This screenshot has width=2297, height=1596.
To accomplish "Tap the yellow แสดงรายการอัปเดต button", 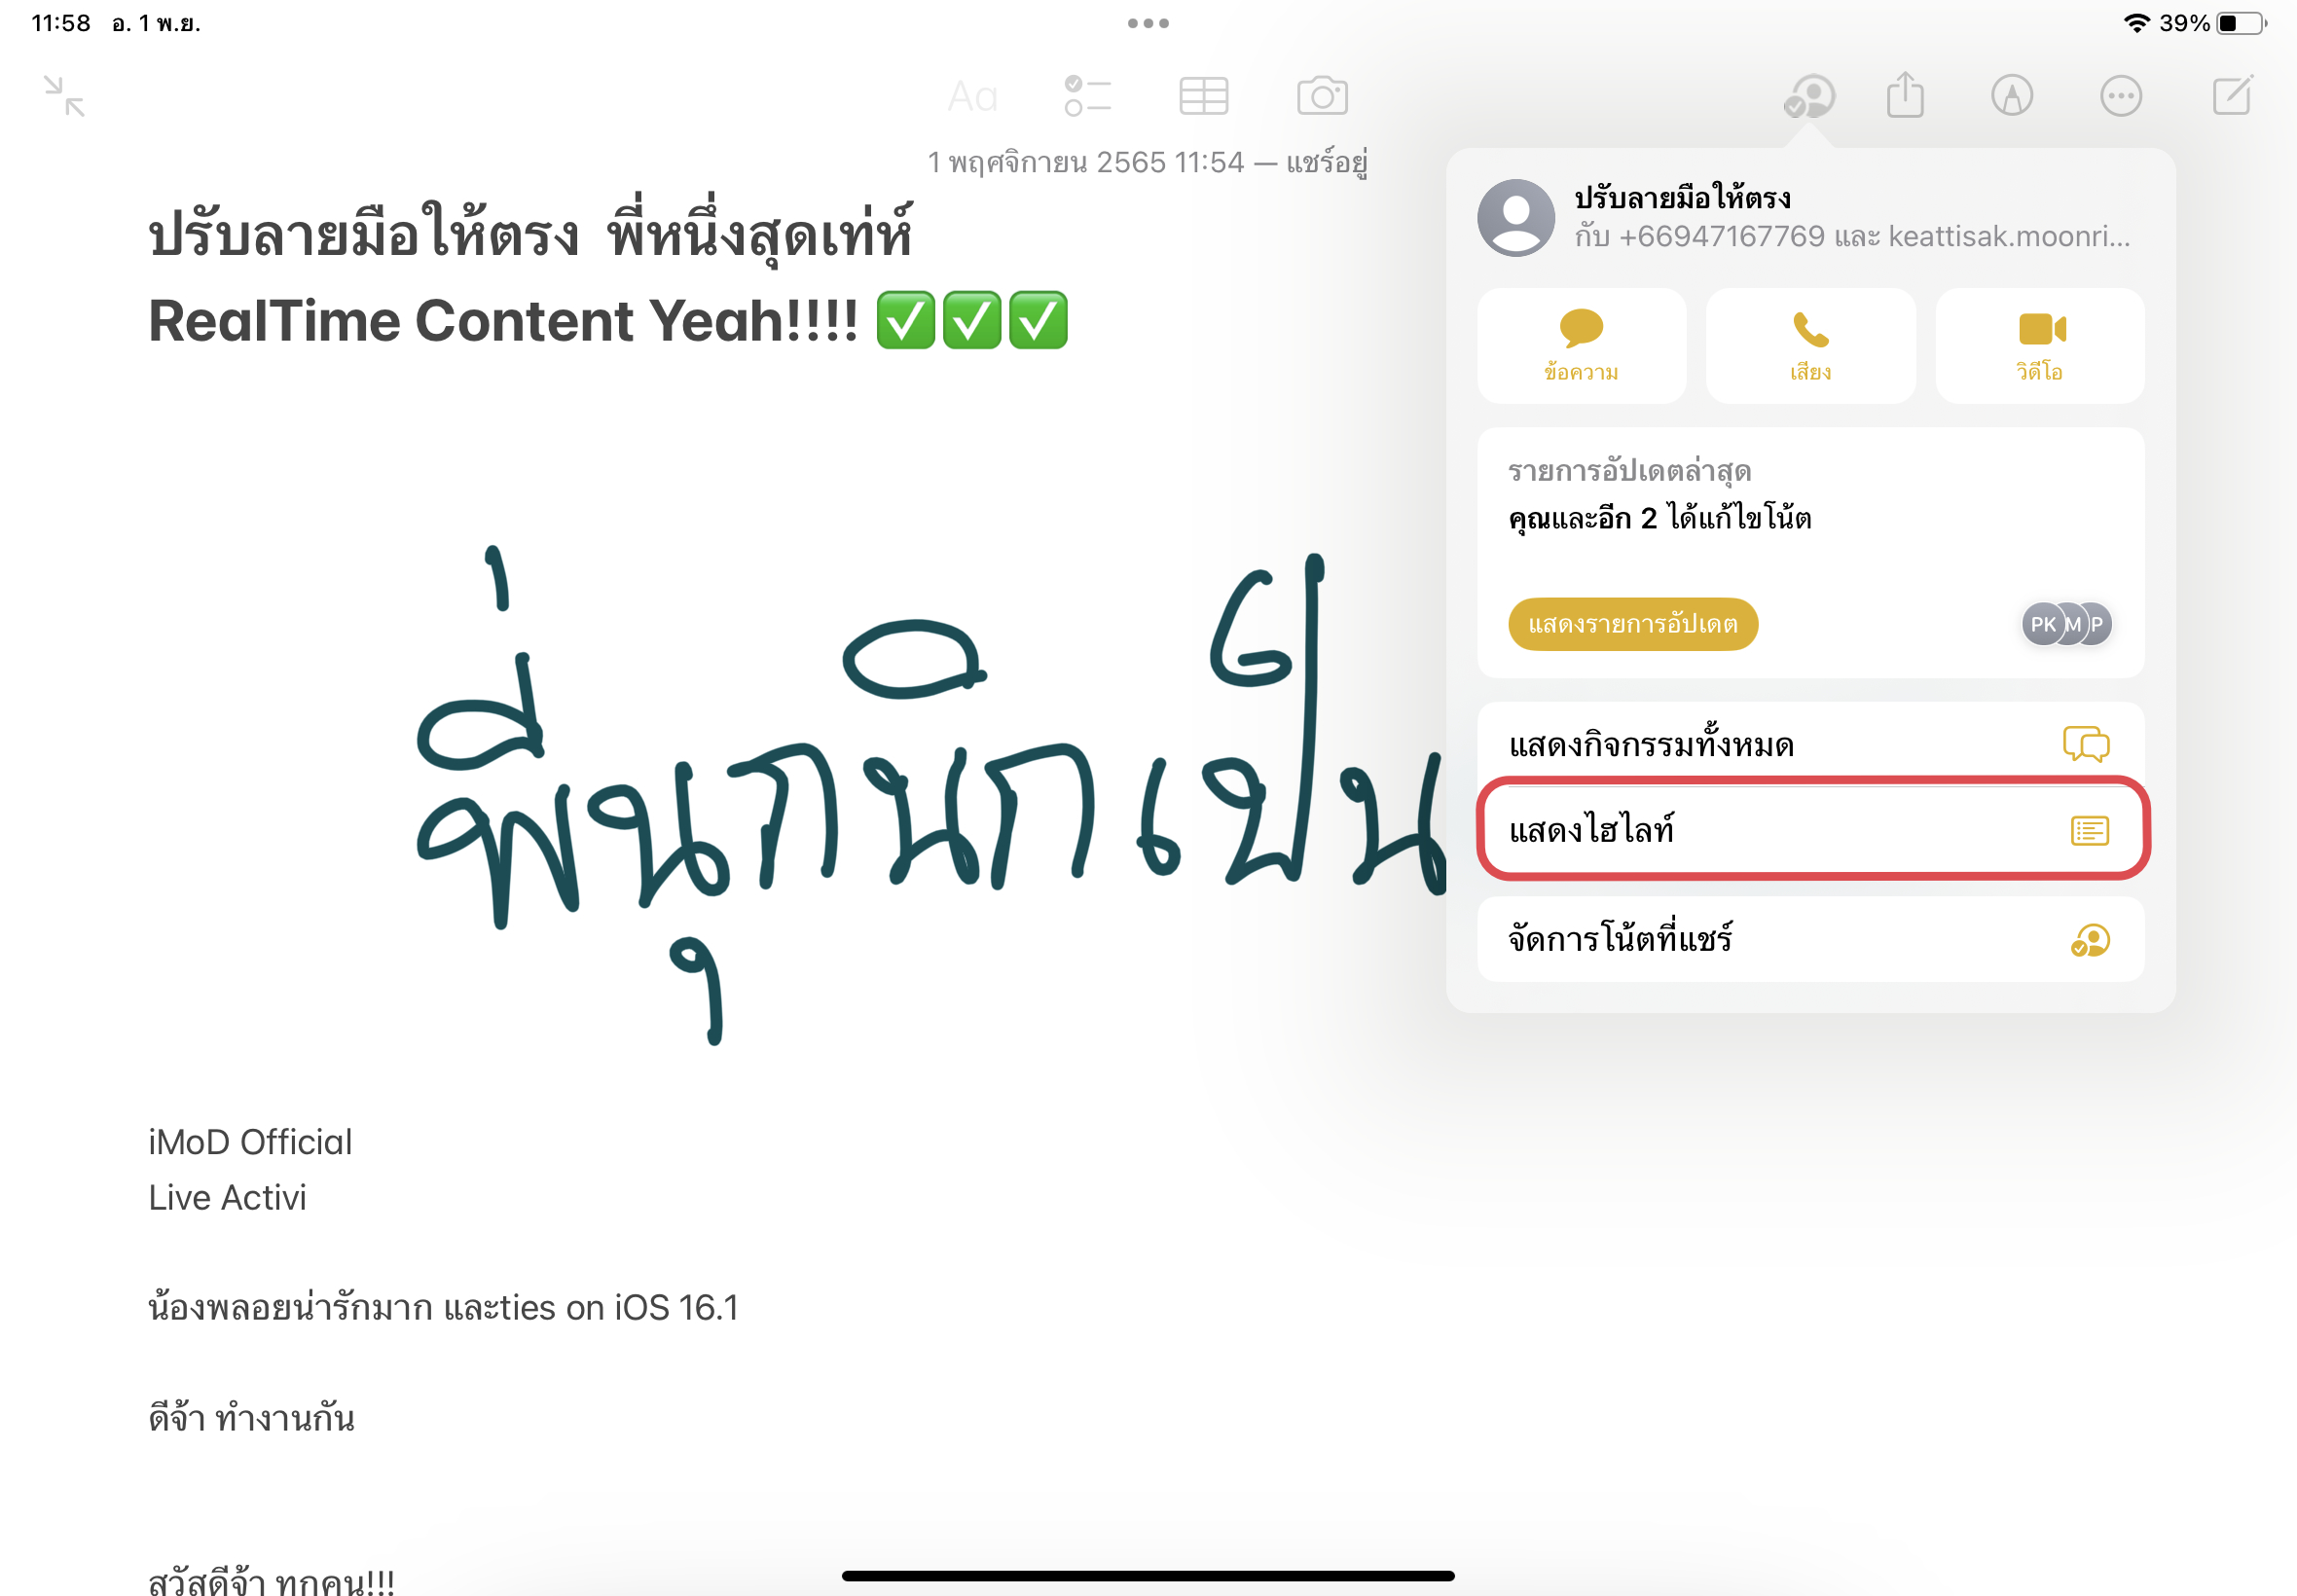I will [1632, 624].
